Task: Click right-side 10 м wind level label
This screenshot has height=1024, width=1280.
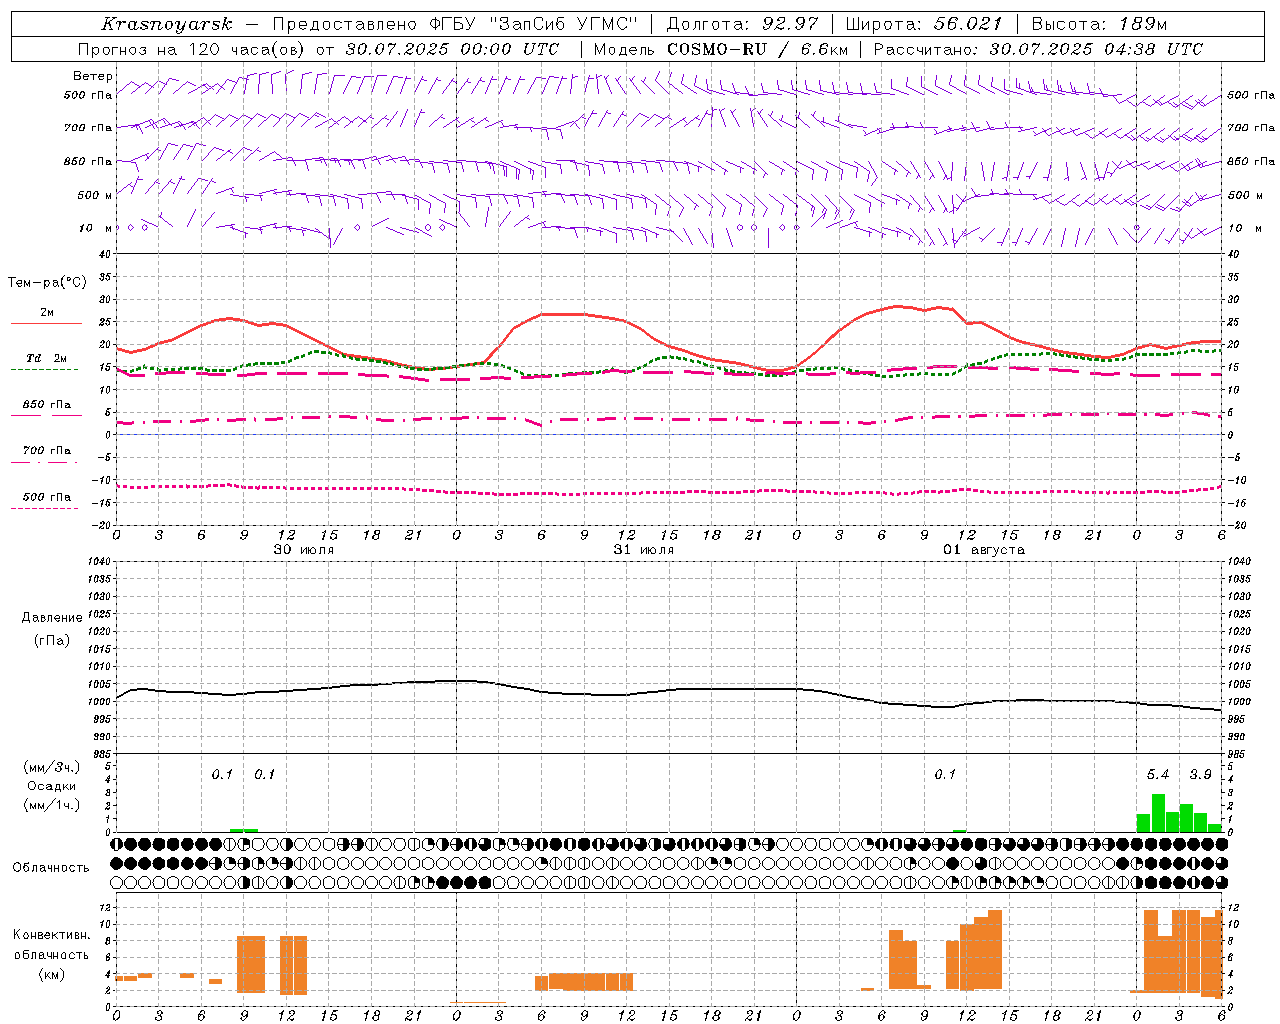Action: pos(1246,228)
